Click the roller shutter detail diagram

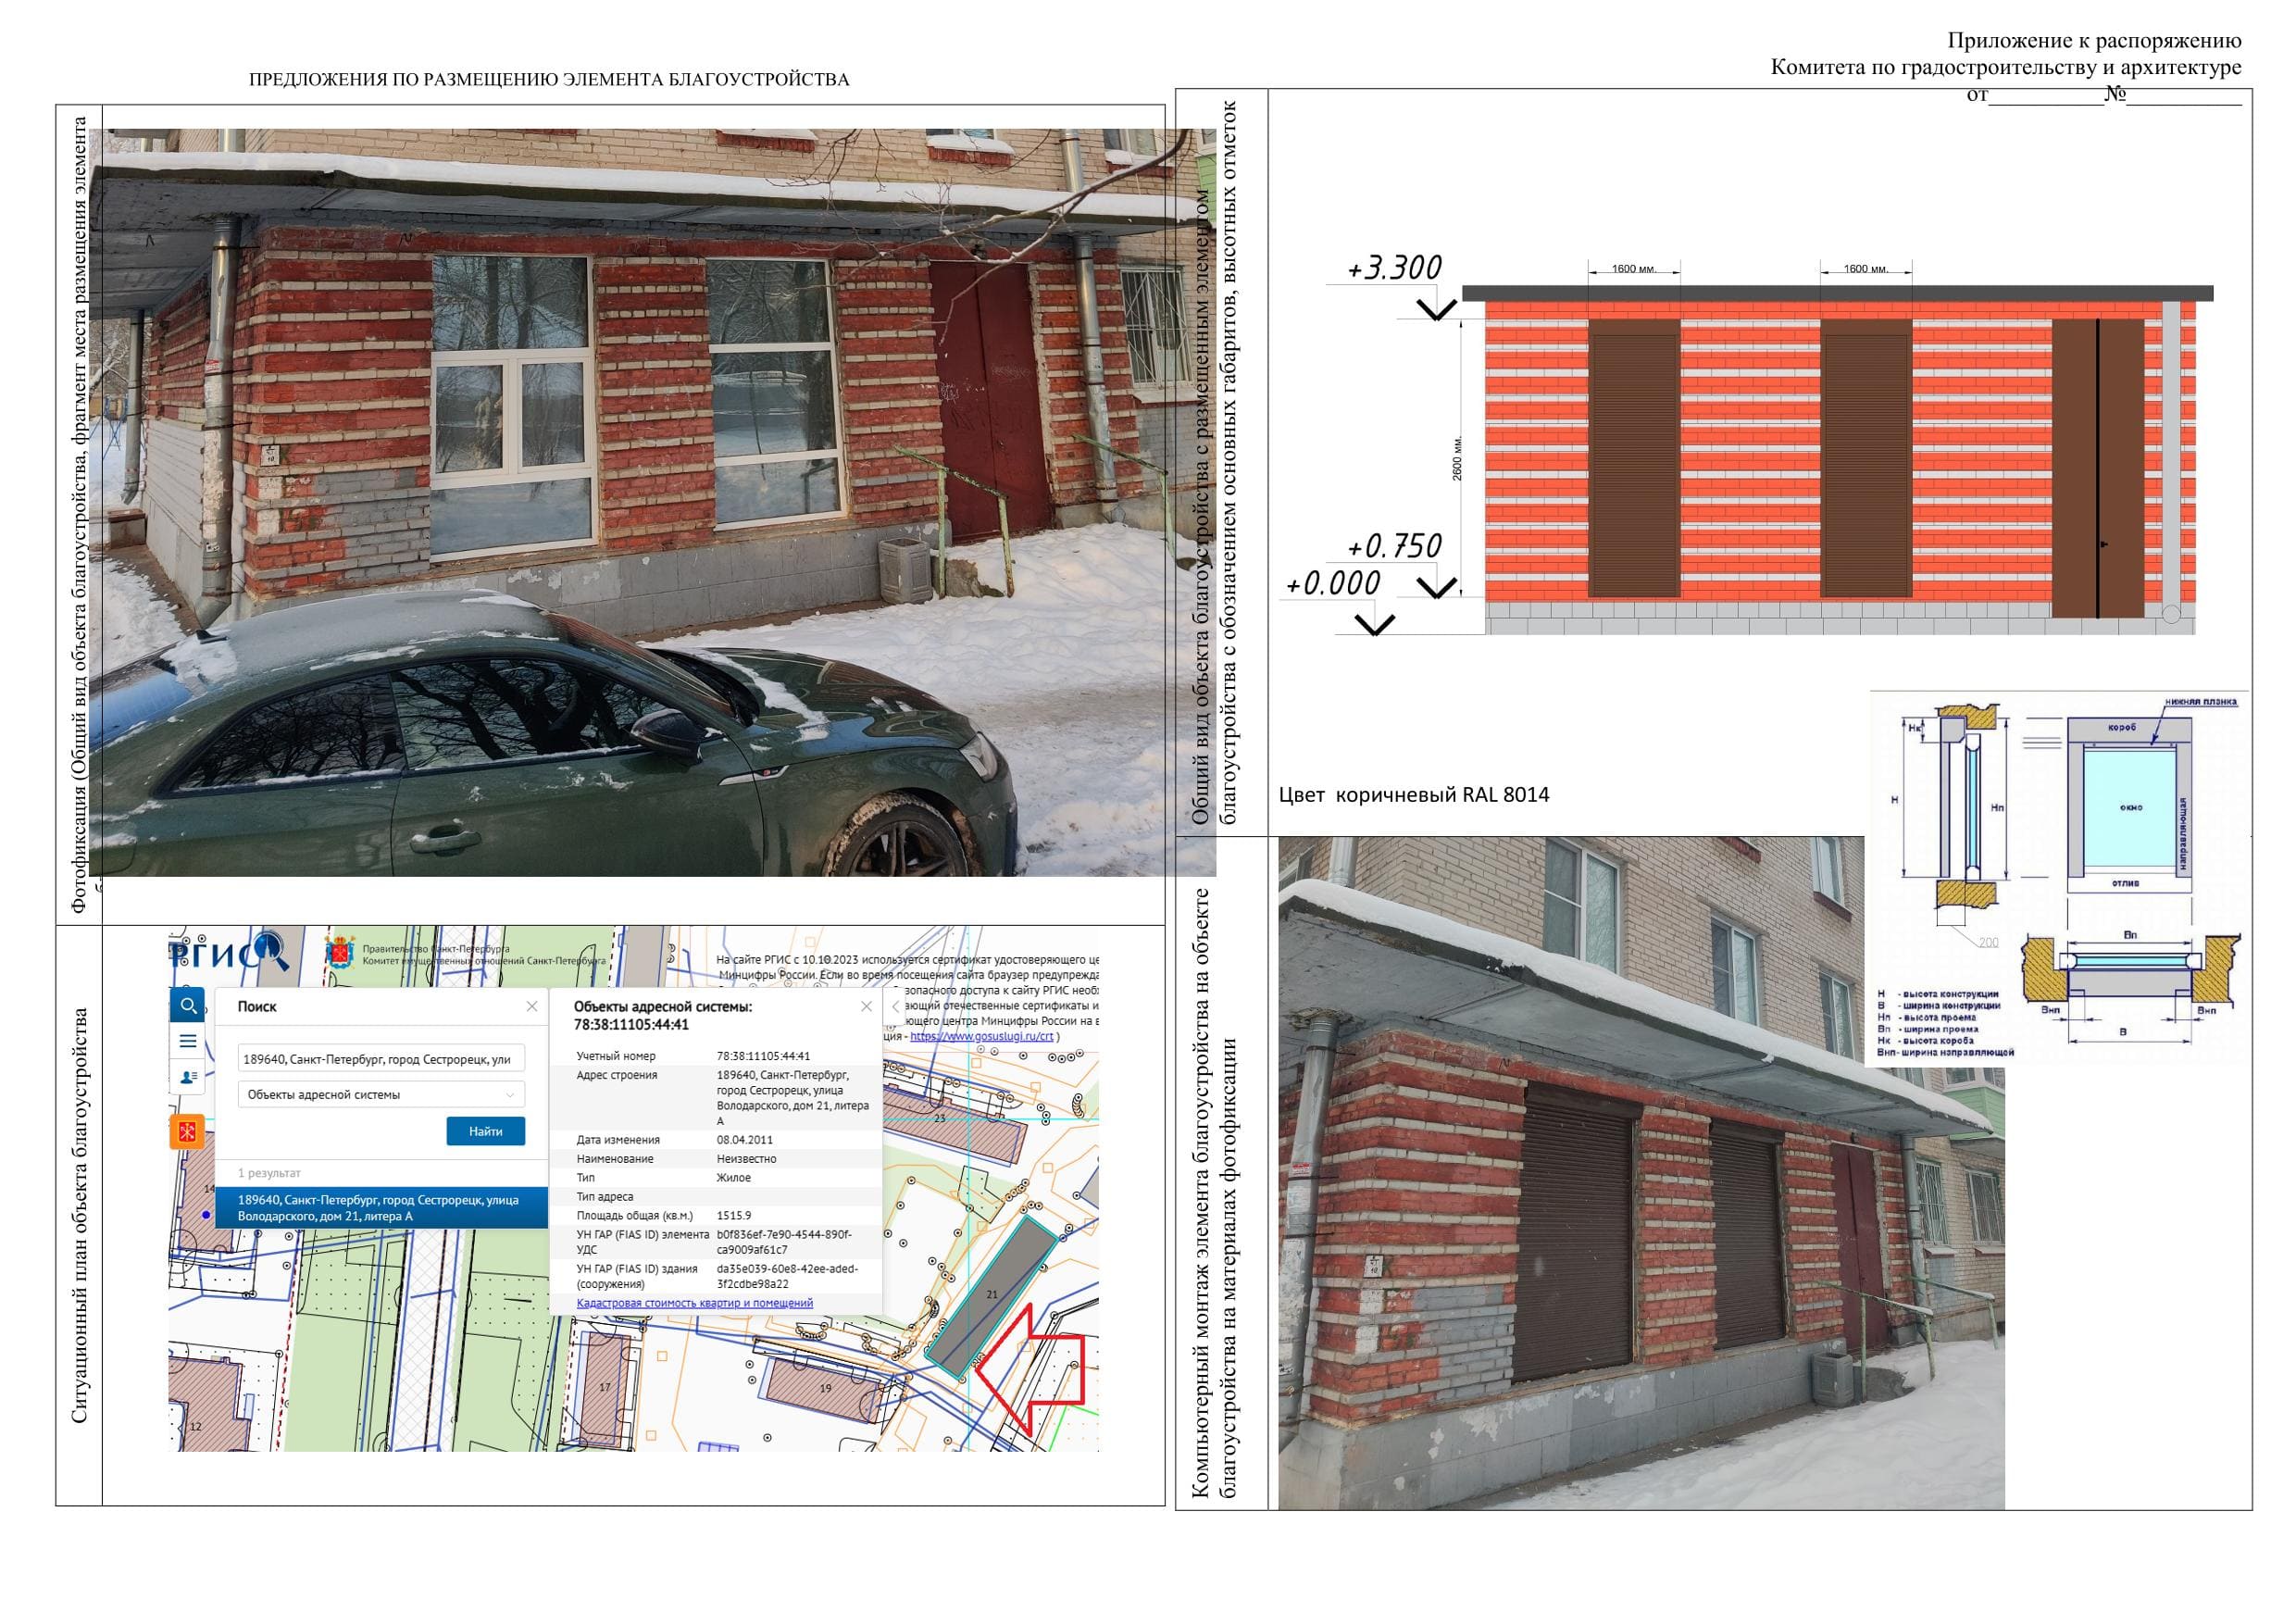(x=2058, y=877)
